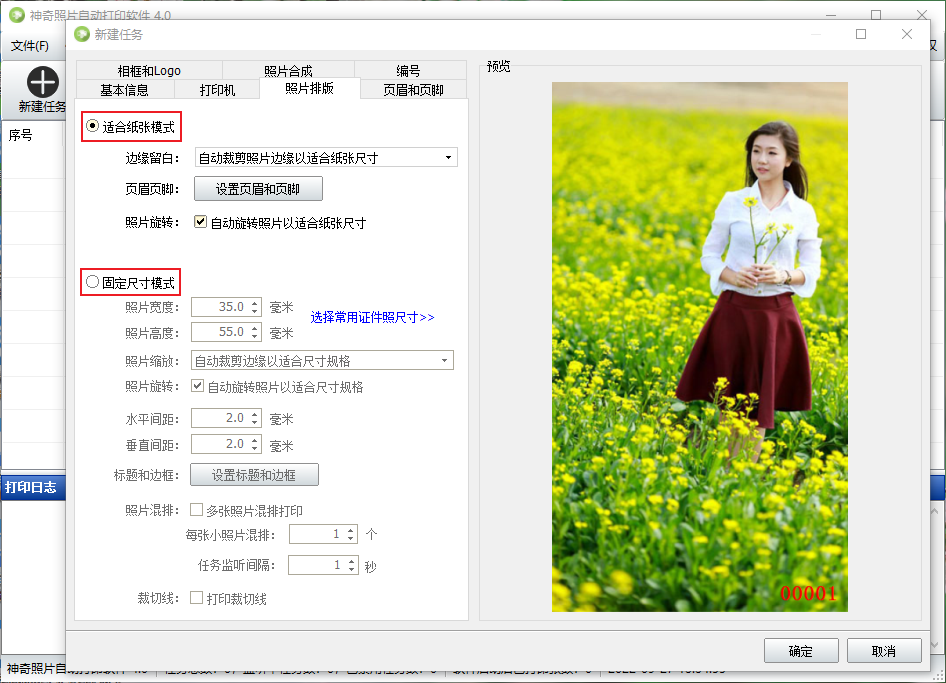This screenshot has height=683, width=946.
Task: Select the 固定尺寸模式 radio button
Action: point(92,282)
